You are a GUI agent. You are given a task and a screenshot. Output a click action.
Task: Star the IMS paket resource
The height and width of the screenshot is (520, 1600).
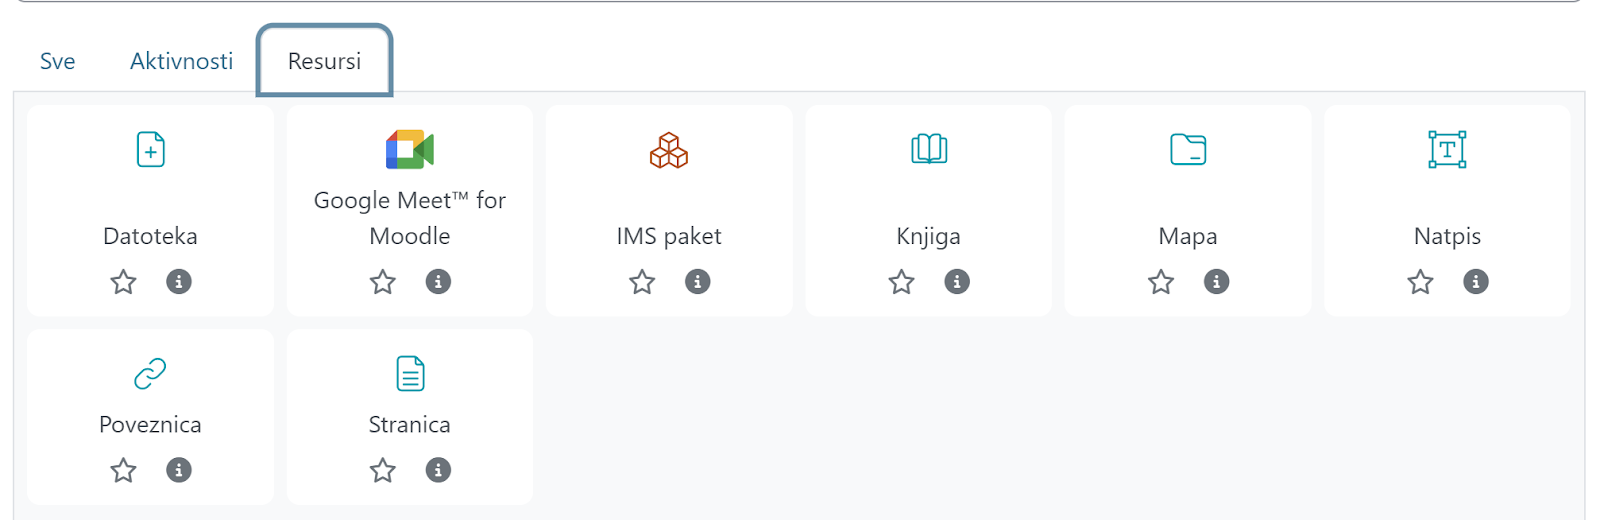642,282
